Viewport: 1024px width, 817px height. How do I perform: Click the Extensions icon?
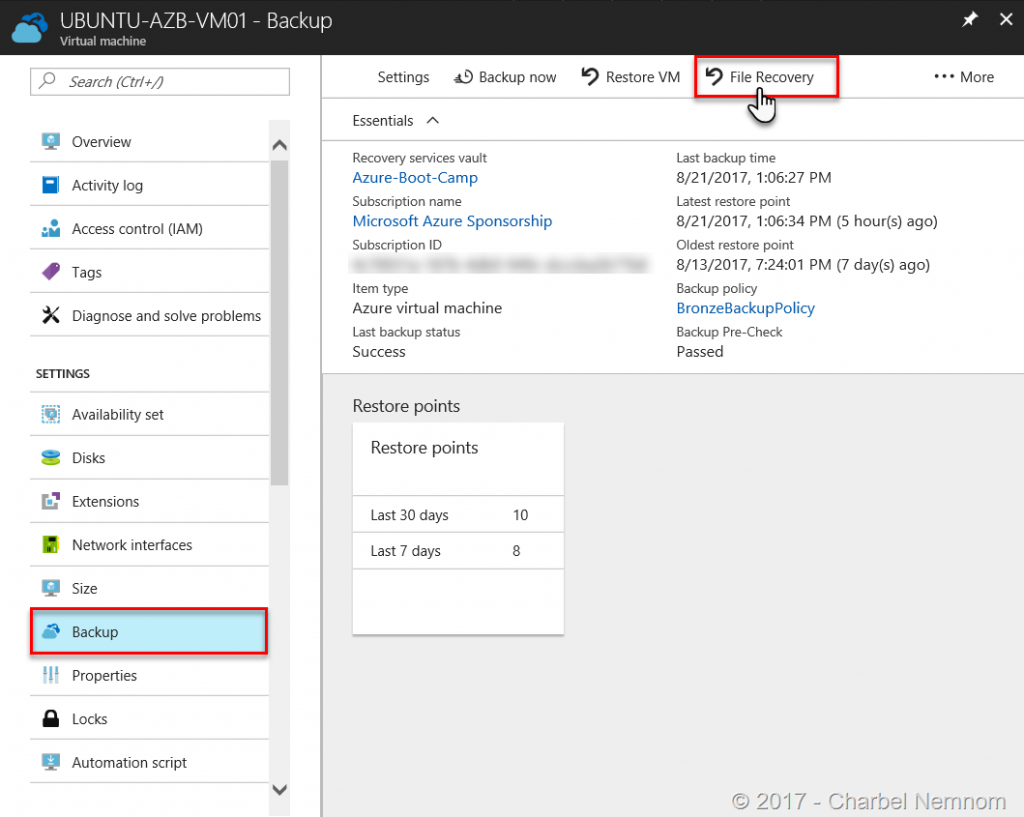coord(51,501)
